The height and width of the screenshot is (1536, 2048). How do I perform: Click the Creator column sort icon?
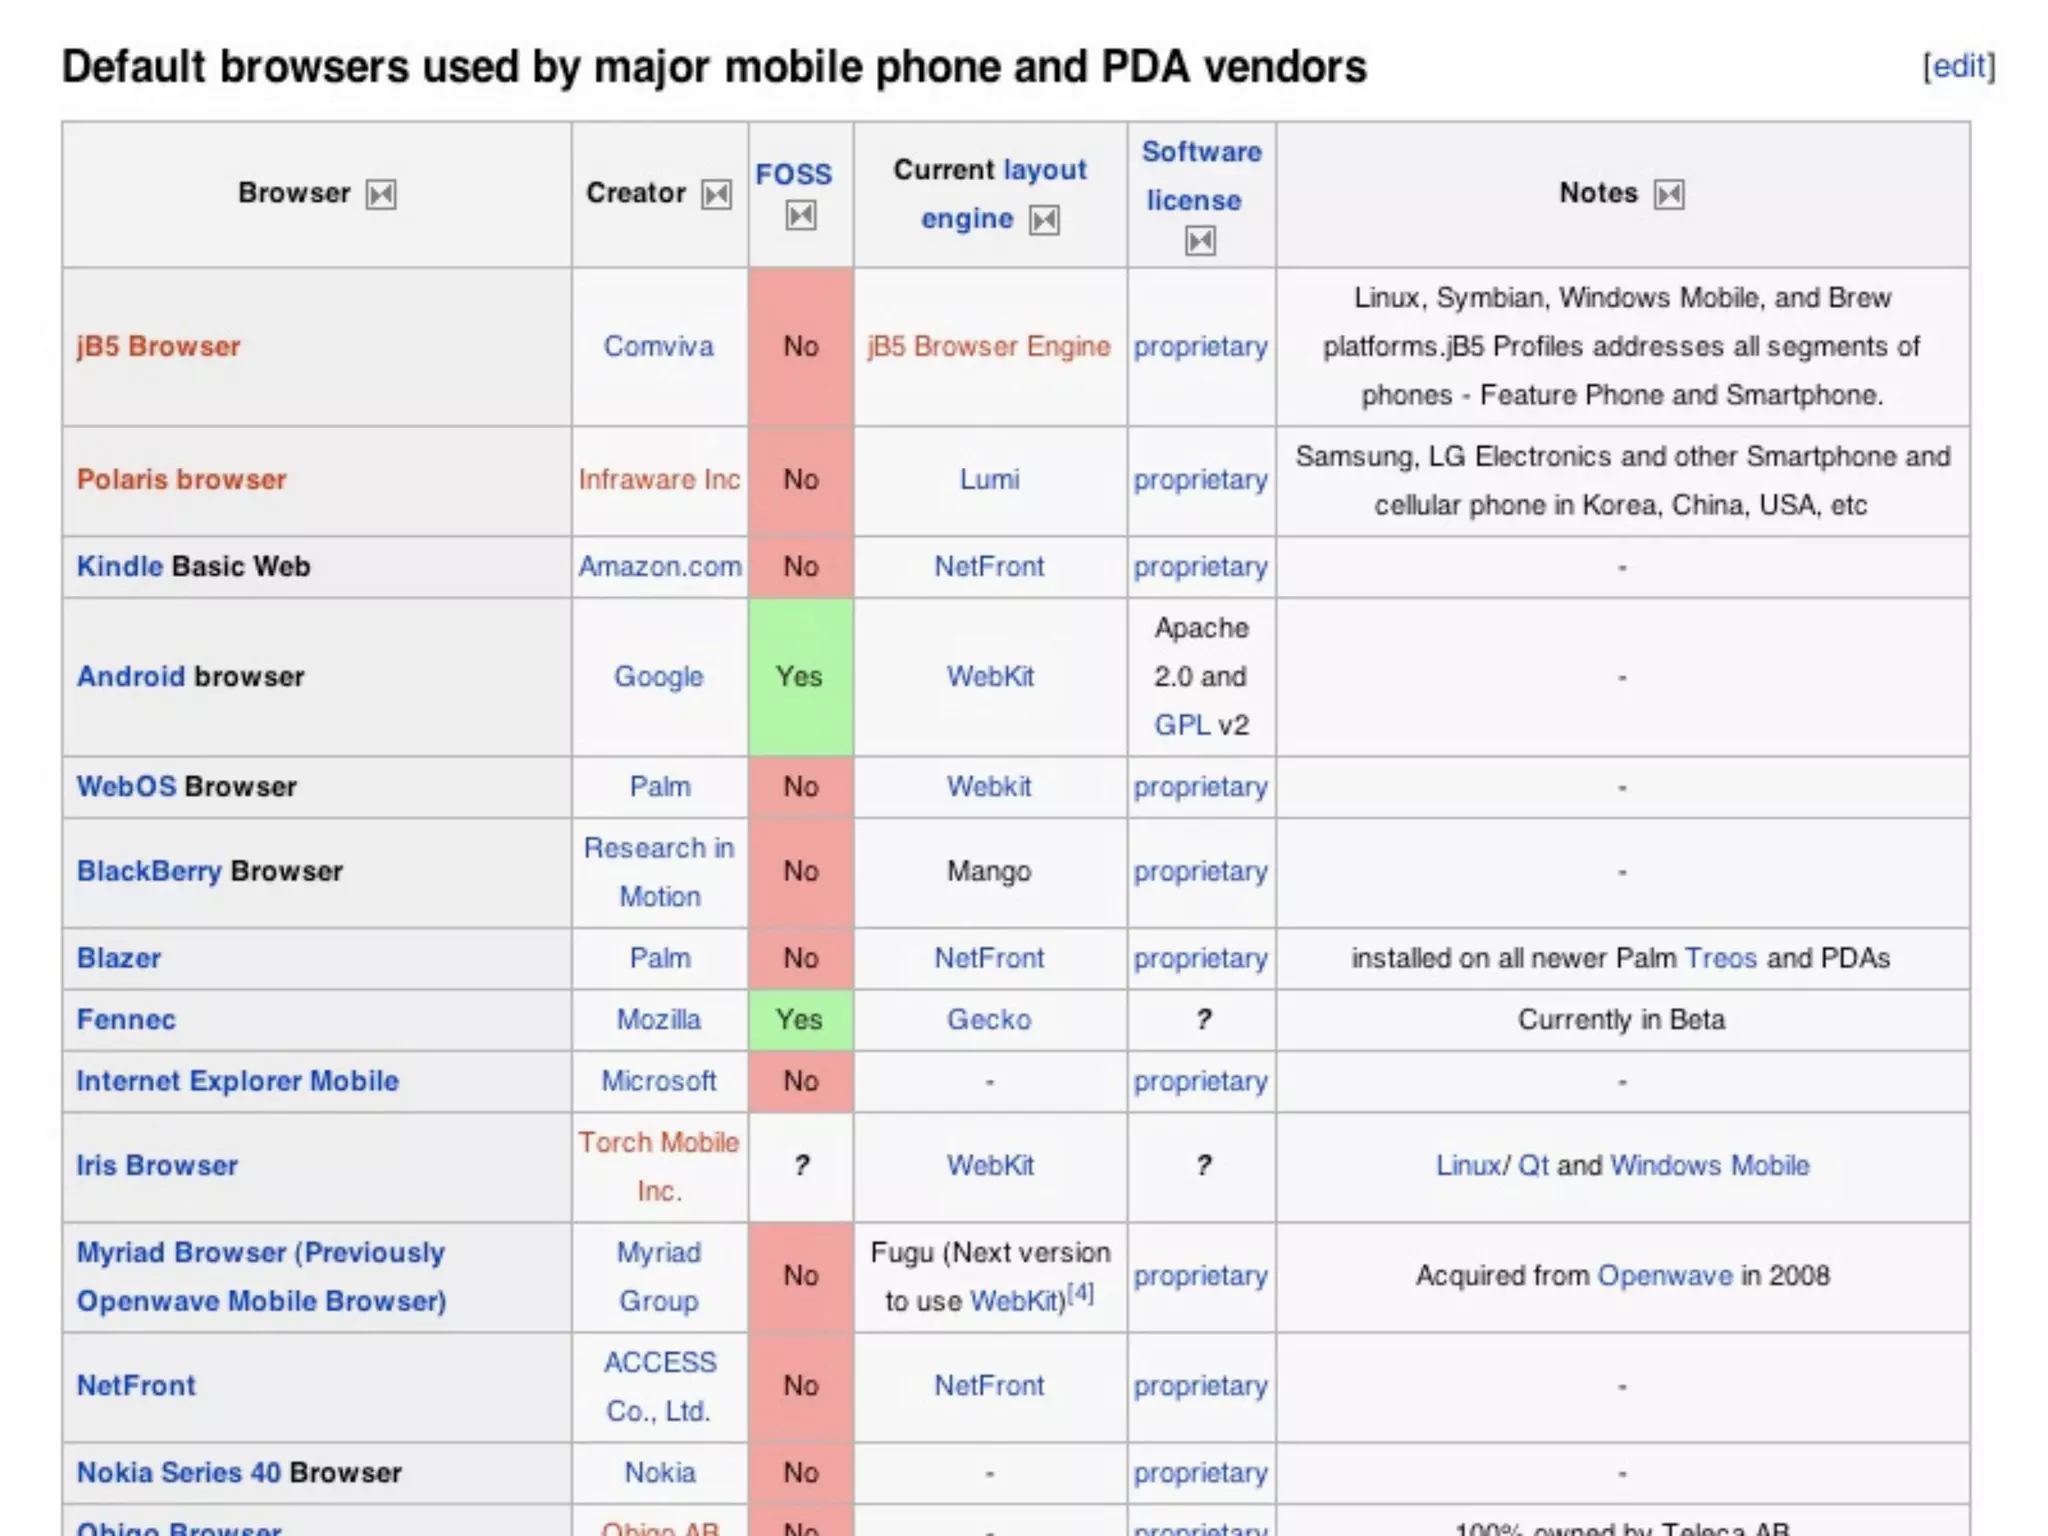715,194
